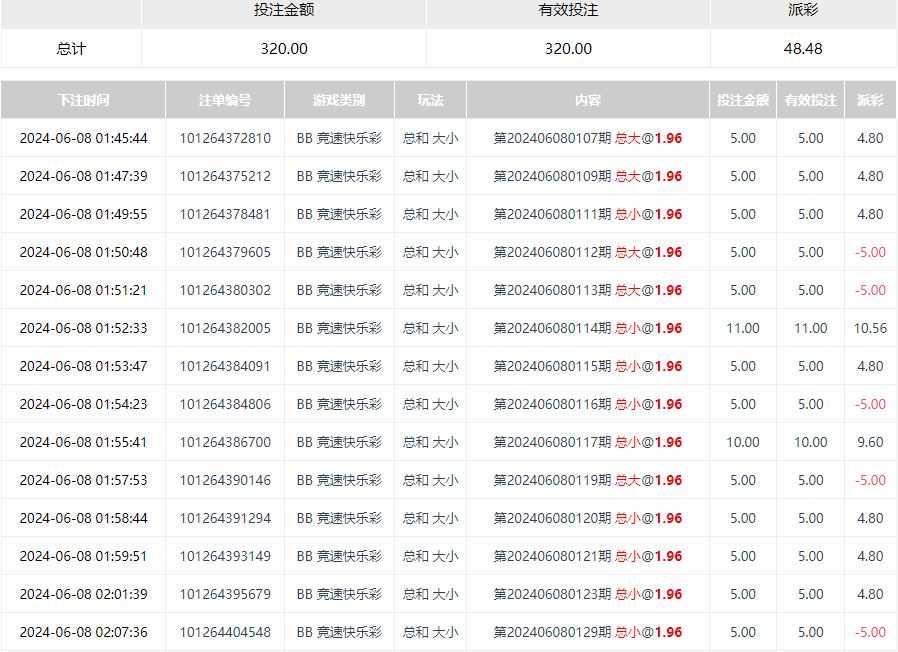
Task: Select the 游戏类别 column header
Action: [339, 100]
